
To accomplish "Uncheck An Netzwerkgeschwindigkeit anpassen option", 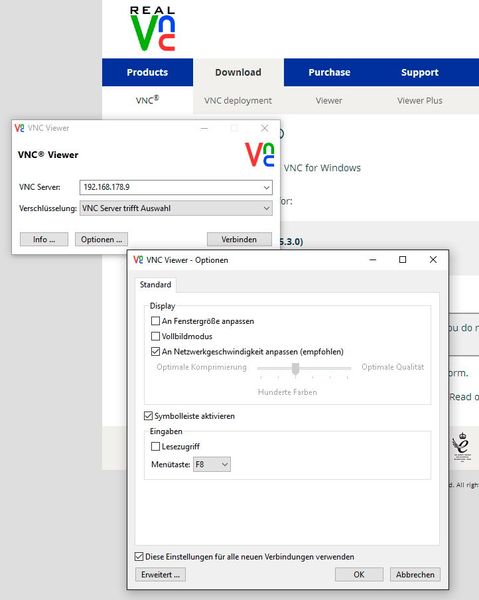I will click(155, 351).
